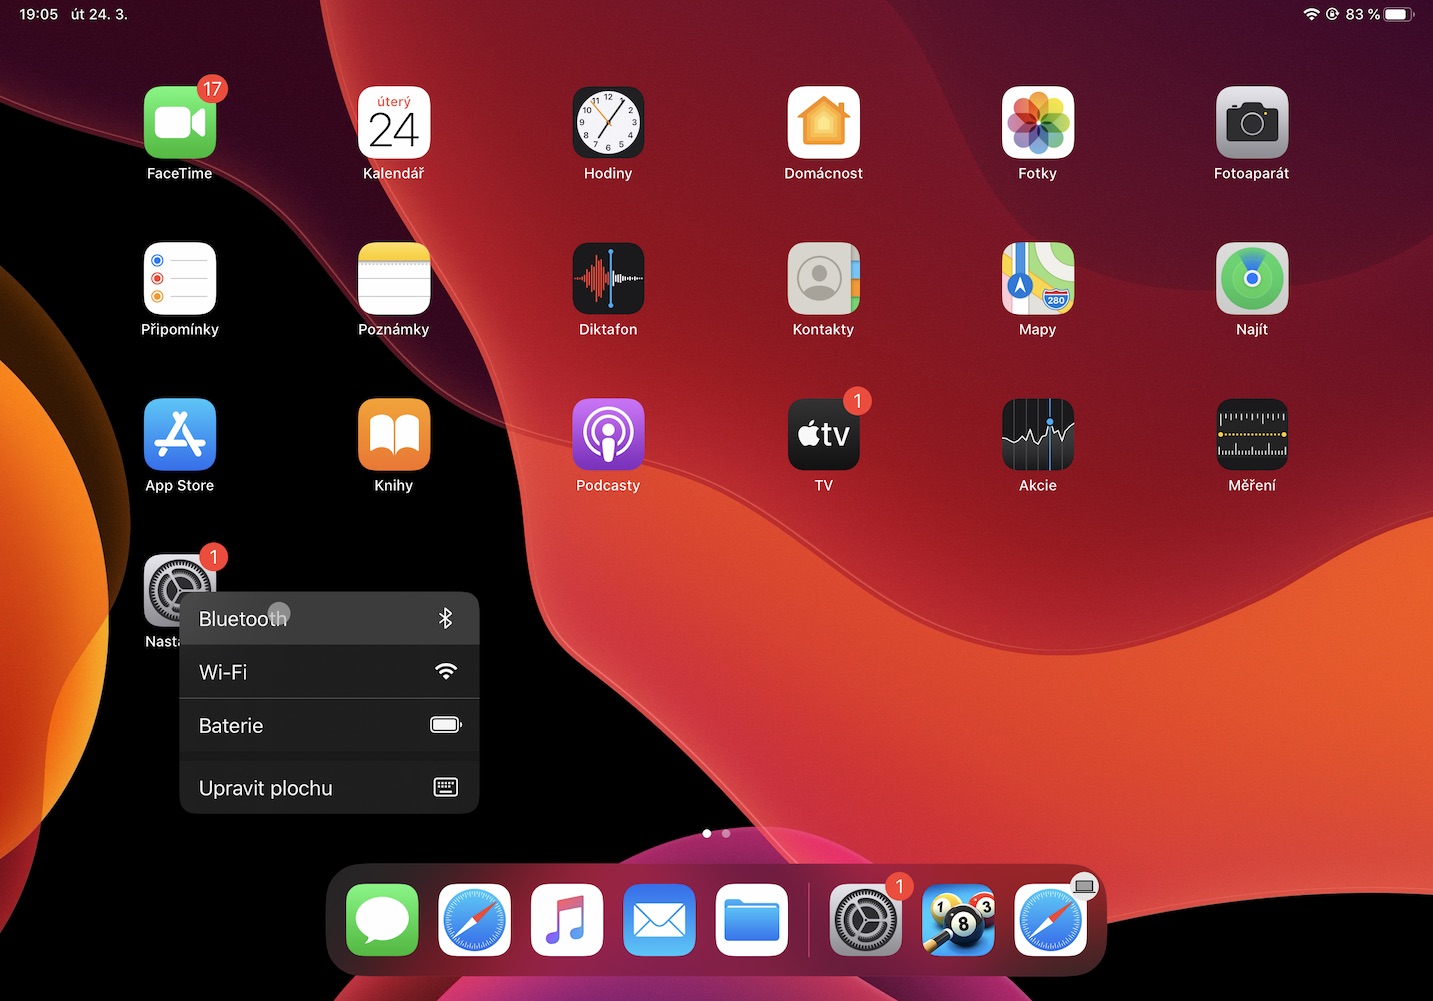Open the Files app in the dock
The height and width of the screenshot is (1001, 1433).
pos(752,920)
